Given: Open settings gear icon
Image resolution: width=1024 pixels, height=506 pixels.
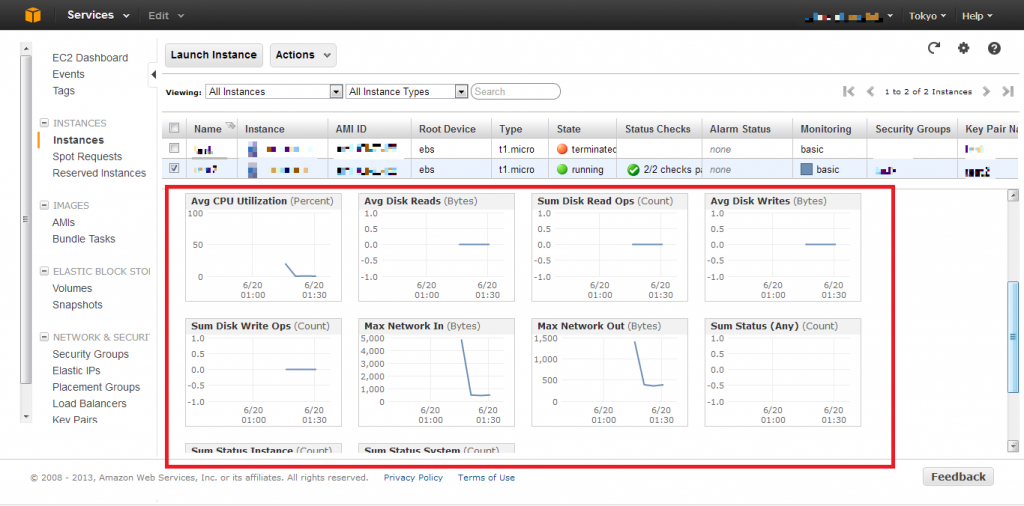Looking at the screenshot, I should point(963,48).
